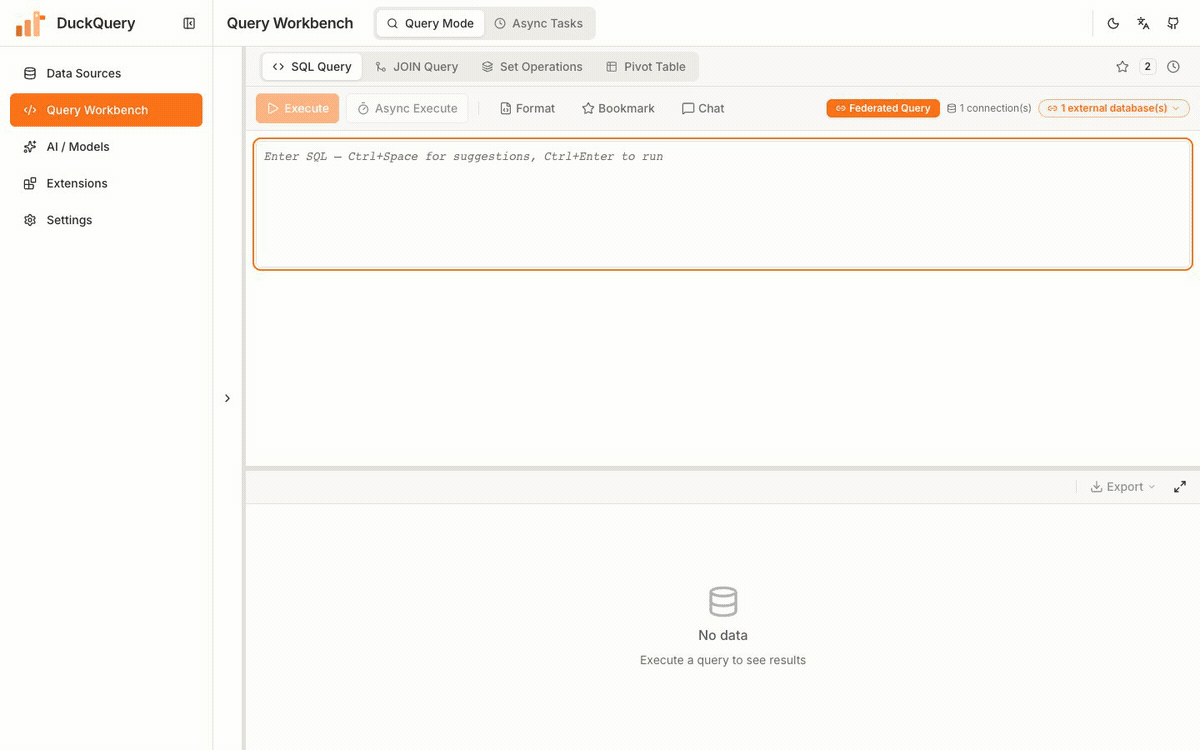1200x750 pixels.
Task: Click the Extensions blocks icon
Action: tap(30, 183)
